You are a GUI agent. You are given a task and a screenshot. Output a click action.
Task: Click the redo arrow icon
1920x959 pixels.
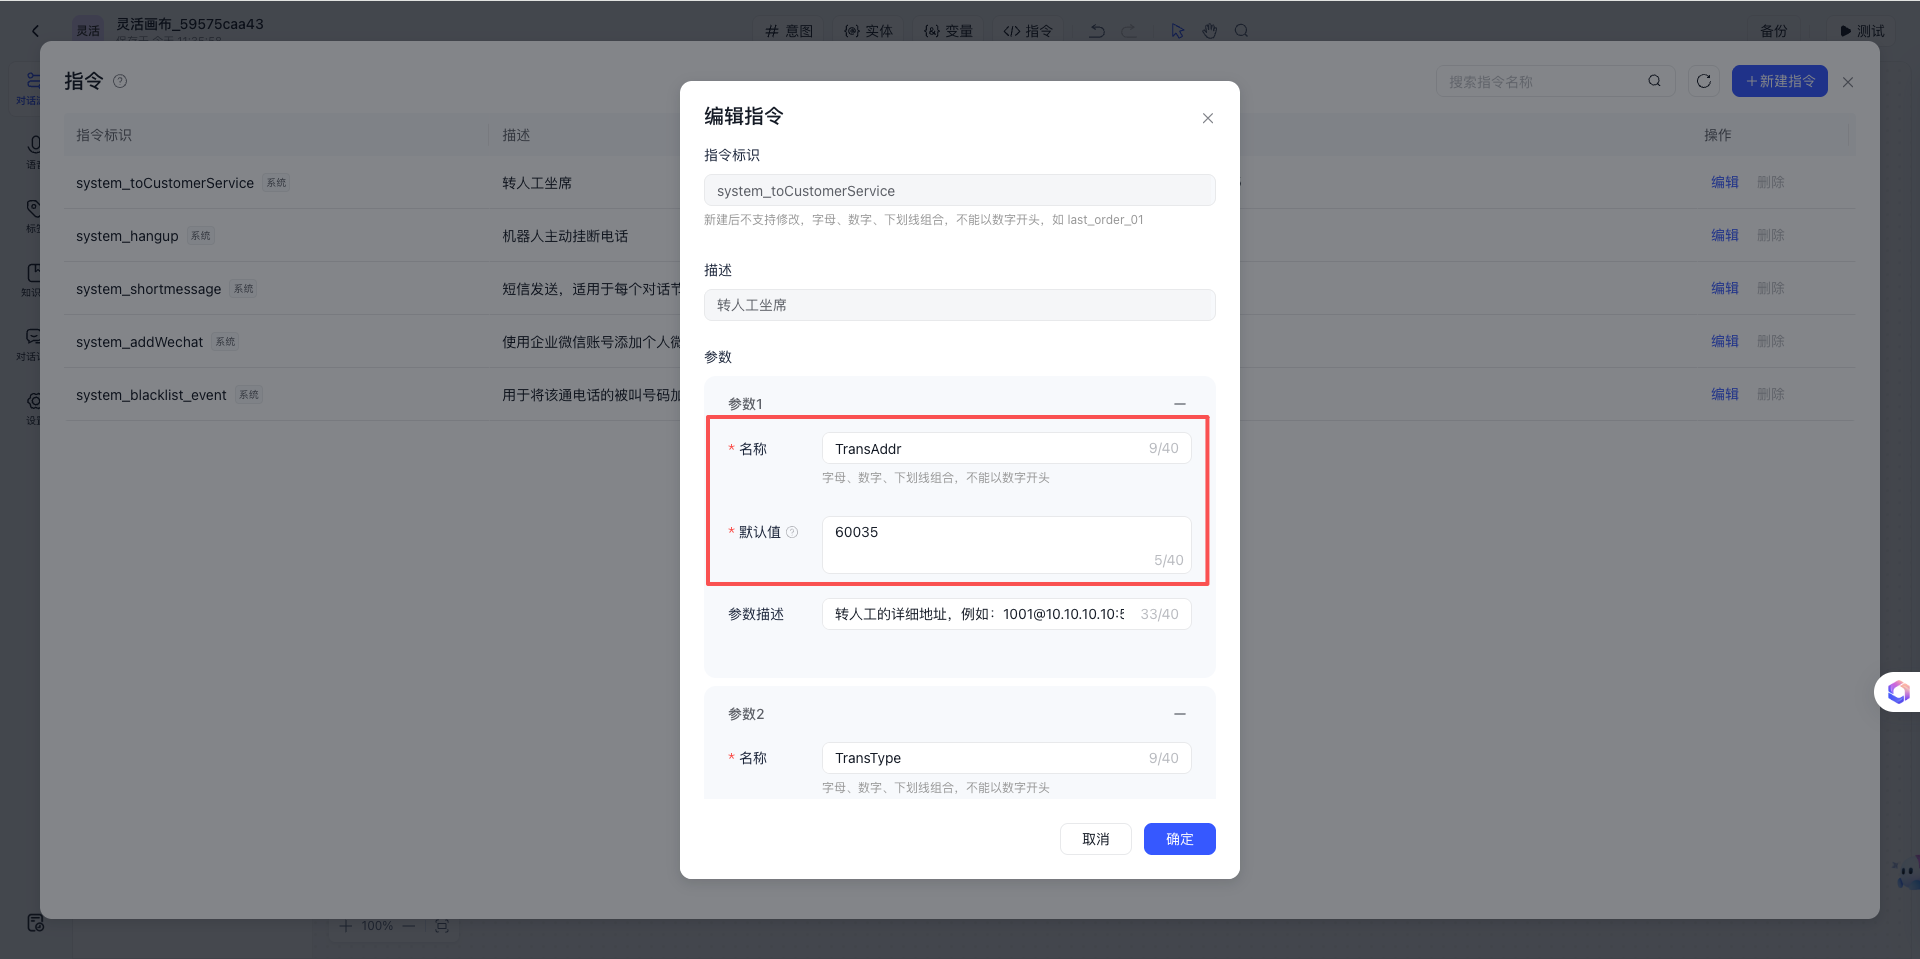pos(1129,31)
